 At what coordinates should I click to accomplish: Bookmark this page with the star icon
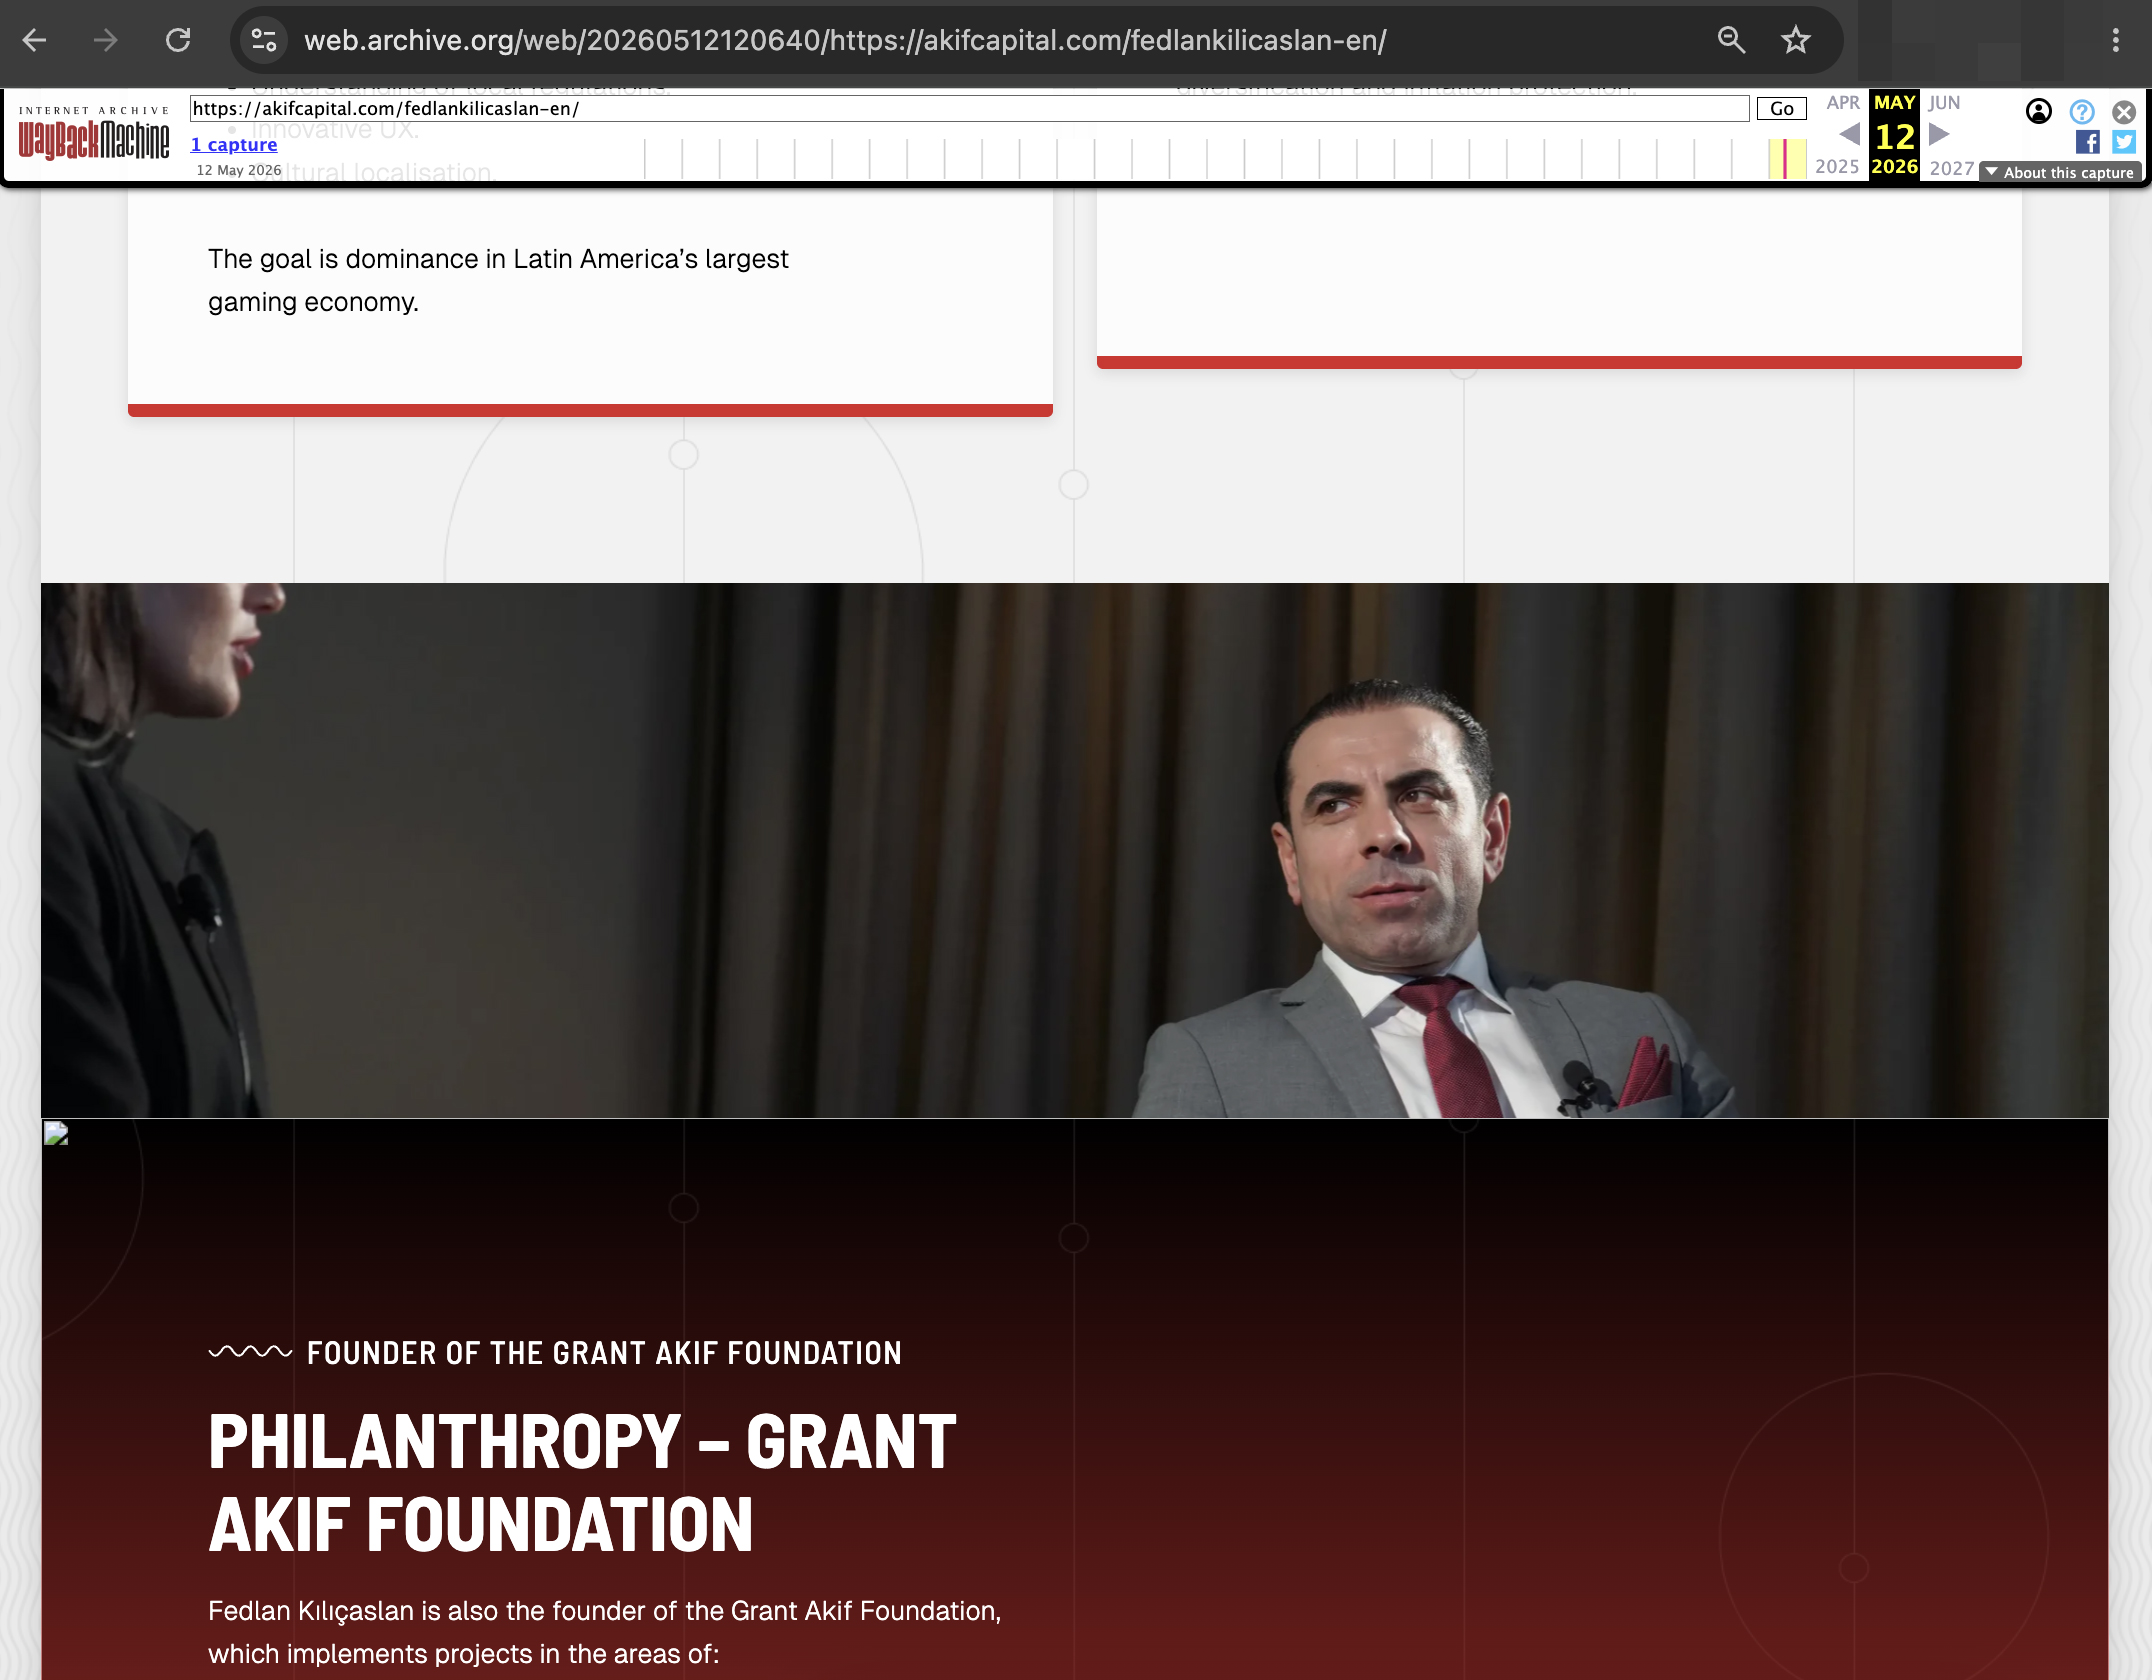click(x=1796, y=40)
